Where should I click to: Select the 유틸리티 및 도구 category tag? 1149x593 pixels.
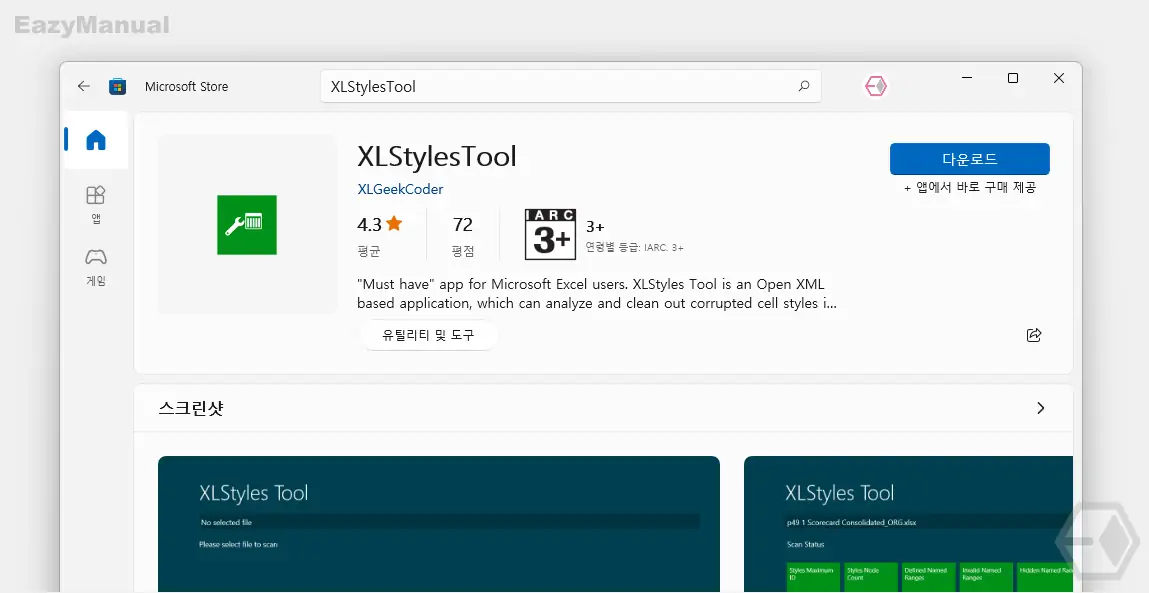click(x=428, y=335)
